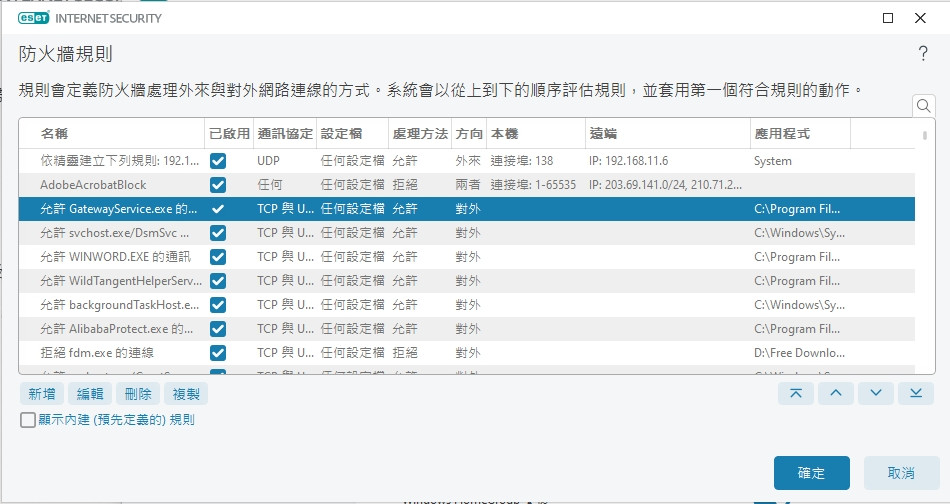Screen dimensions: 950x504
Task: Open the help question mark icon
Action: point(923,53)
